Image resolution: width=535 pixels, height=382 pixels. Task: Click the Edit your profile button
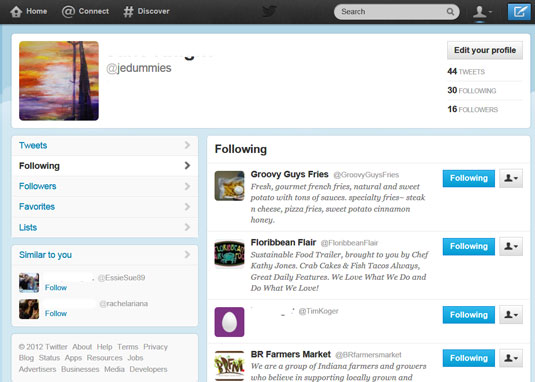(485, 50)
